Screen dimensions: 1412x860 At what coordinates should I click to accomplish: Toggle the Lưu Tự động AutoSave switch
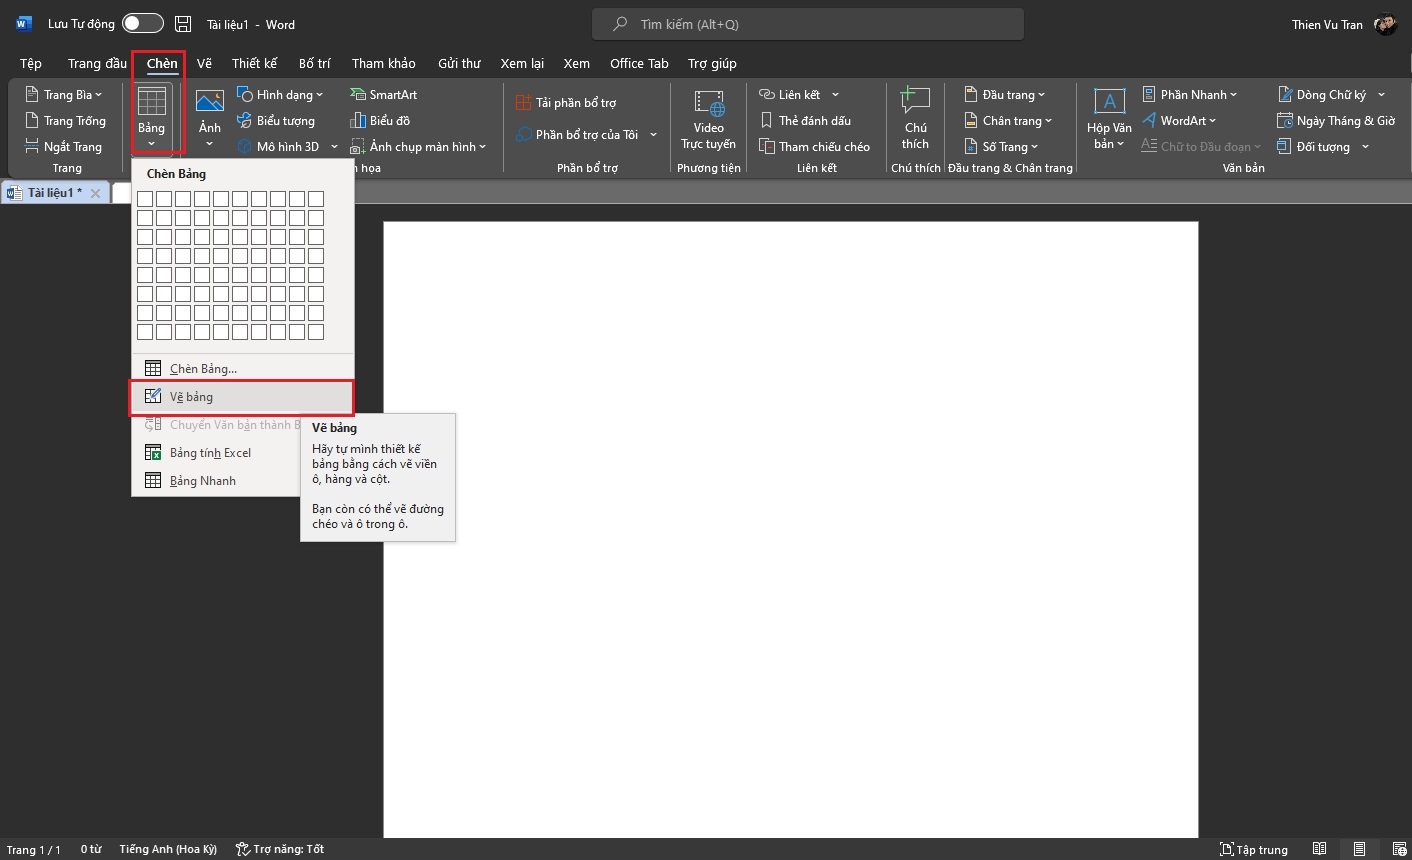[x=143, y=24]
